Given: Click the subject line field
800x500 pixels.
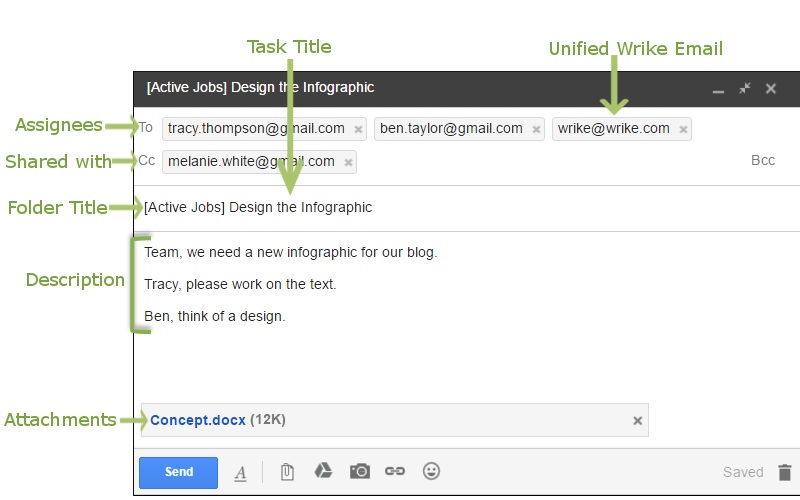Looking at the screenshot, I should coord(467,208).
